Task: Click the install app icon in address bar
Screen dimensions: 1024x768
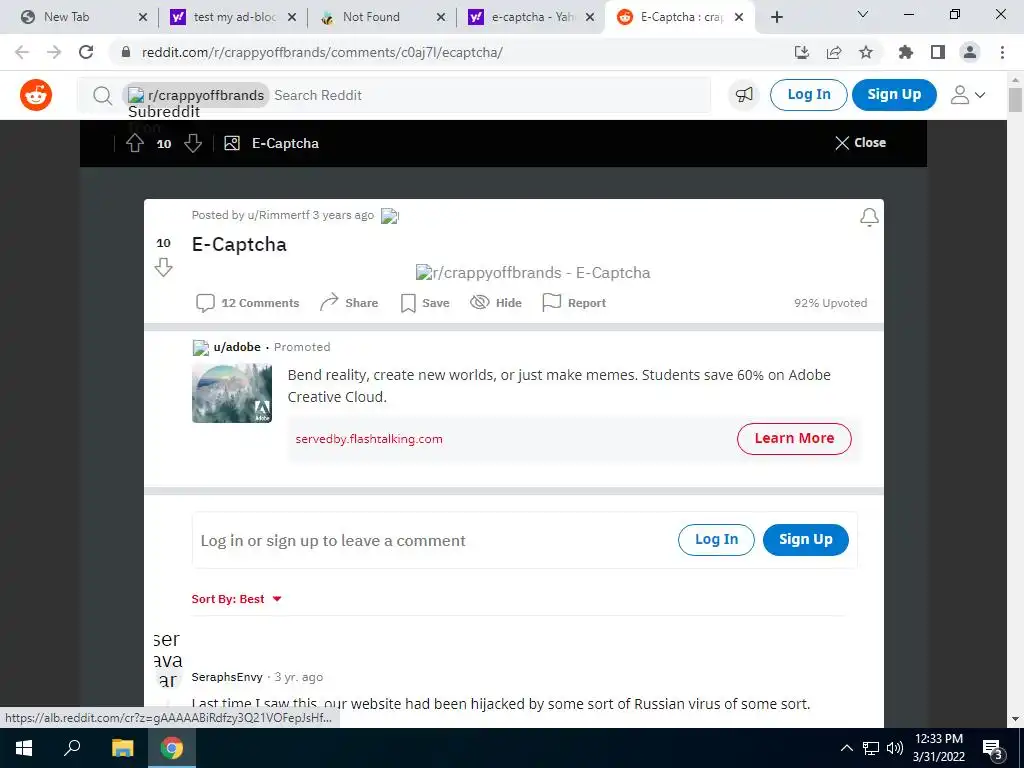Action: coord(802,52)
